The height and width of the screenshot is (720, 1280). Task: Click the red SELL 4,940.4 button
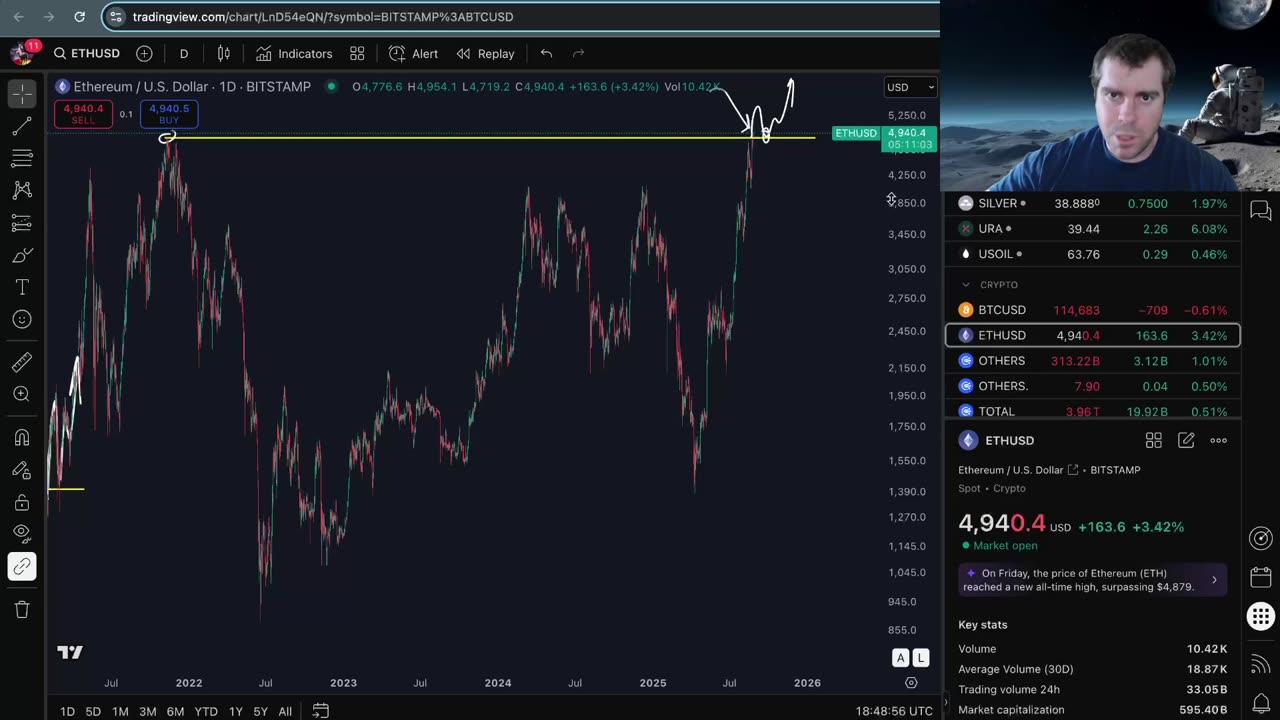[x=83, y=114]
